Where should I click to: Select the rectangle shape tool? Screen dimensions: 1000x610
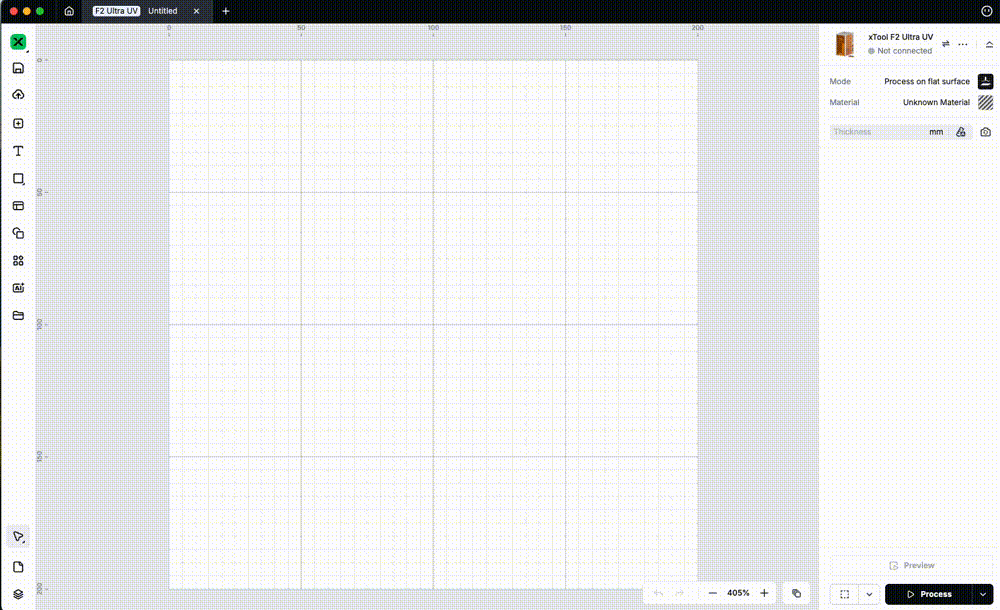(x=18, y=179)
